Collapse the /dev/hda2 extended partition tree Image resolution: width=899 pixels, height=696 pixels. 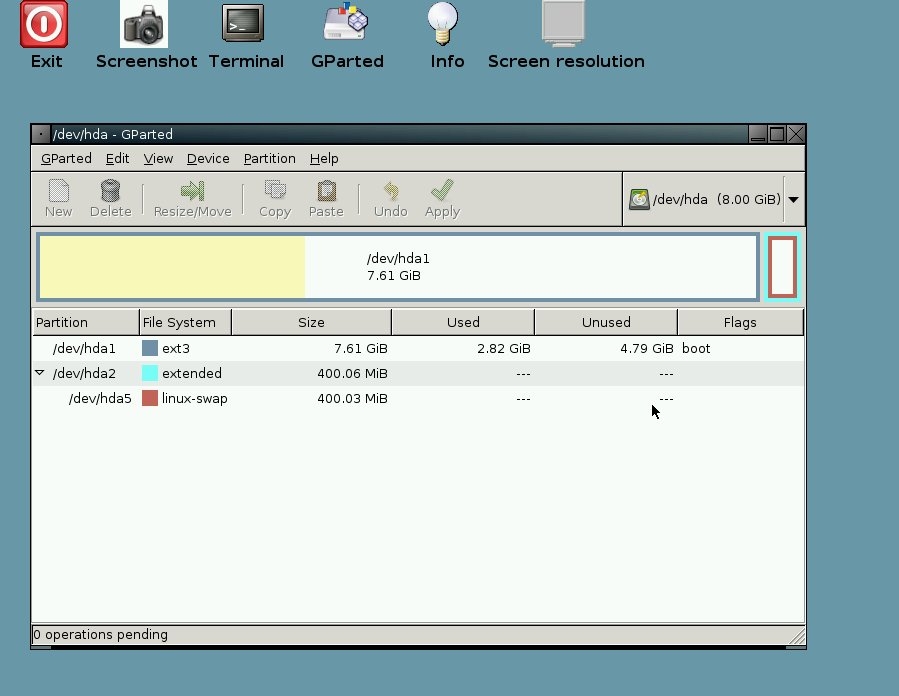pos(40,373)
